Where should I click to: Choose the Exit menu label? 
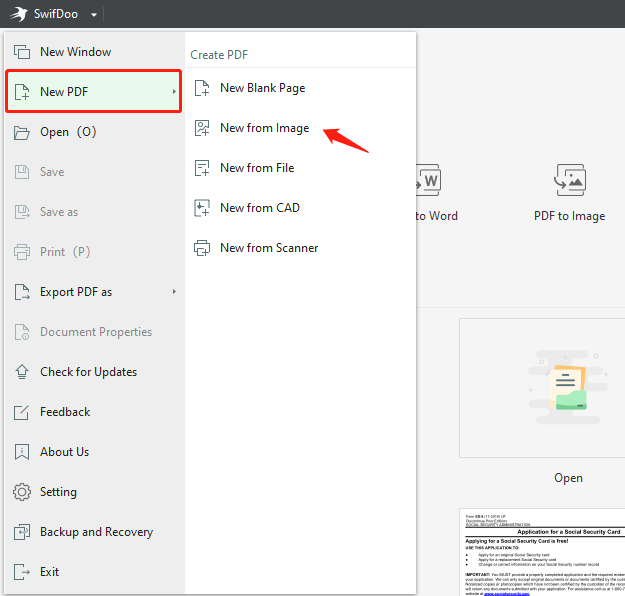click(x=49, y=572)
